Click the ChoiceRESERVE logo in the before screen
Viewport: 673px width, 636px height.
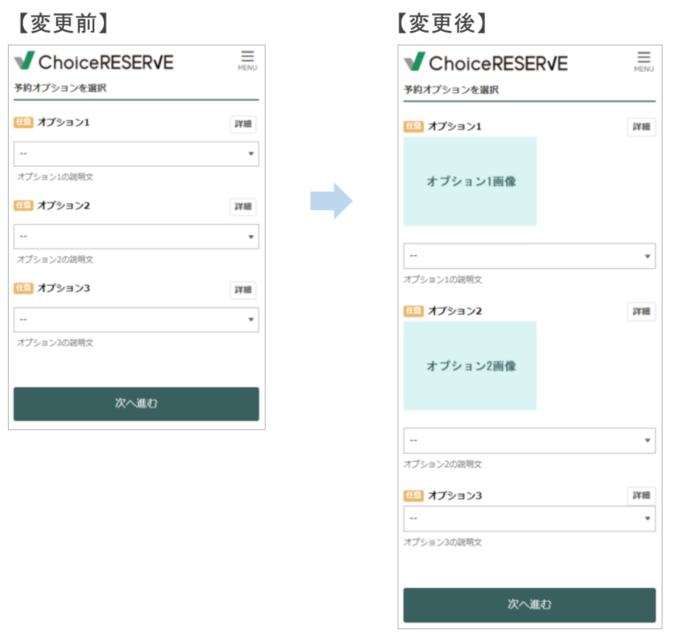pos(94,62)
